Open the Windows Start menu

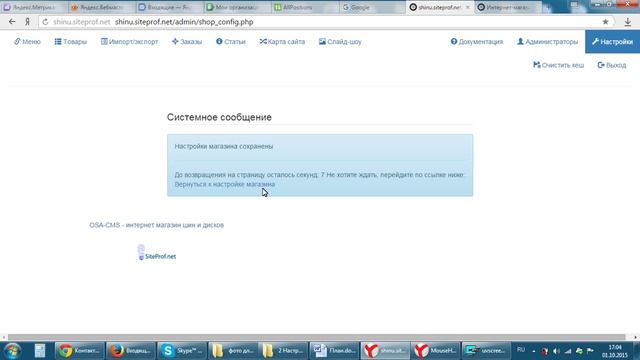[12, 351]
